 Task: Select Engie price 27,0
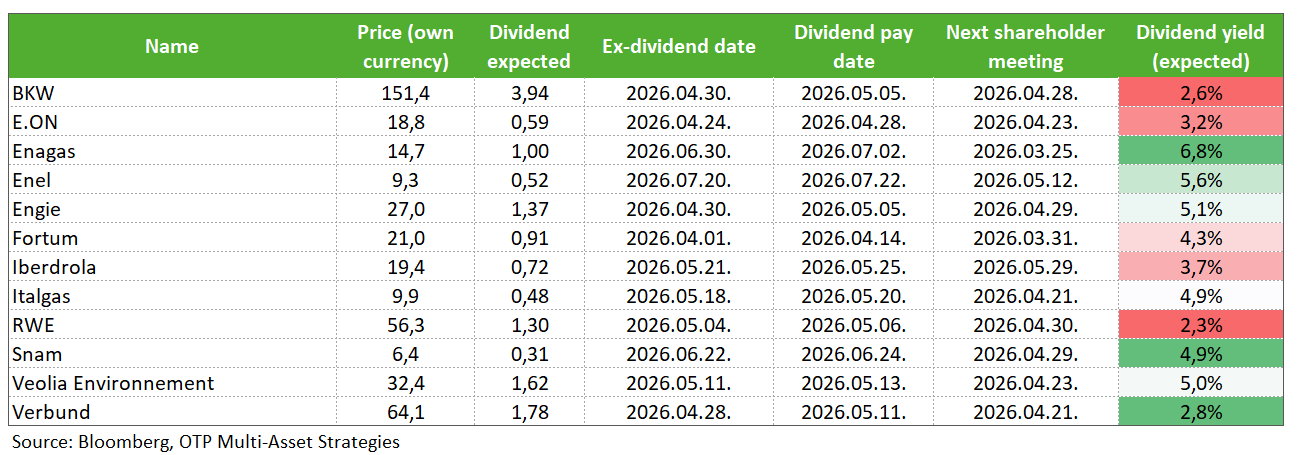(x=405, y=209)
